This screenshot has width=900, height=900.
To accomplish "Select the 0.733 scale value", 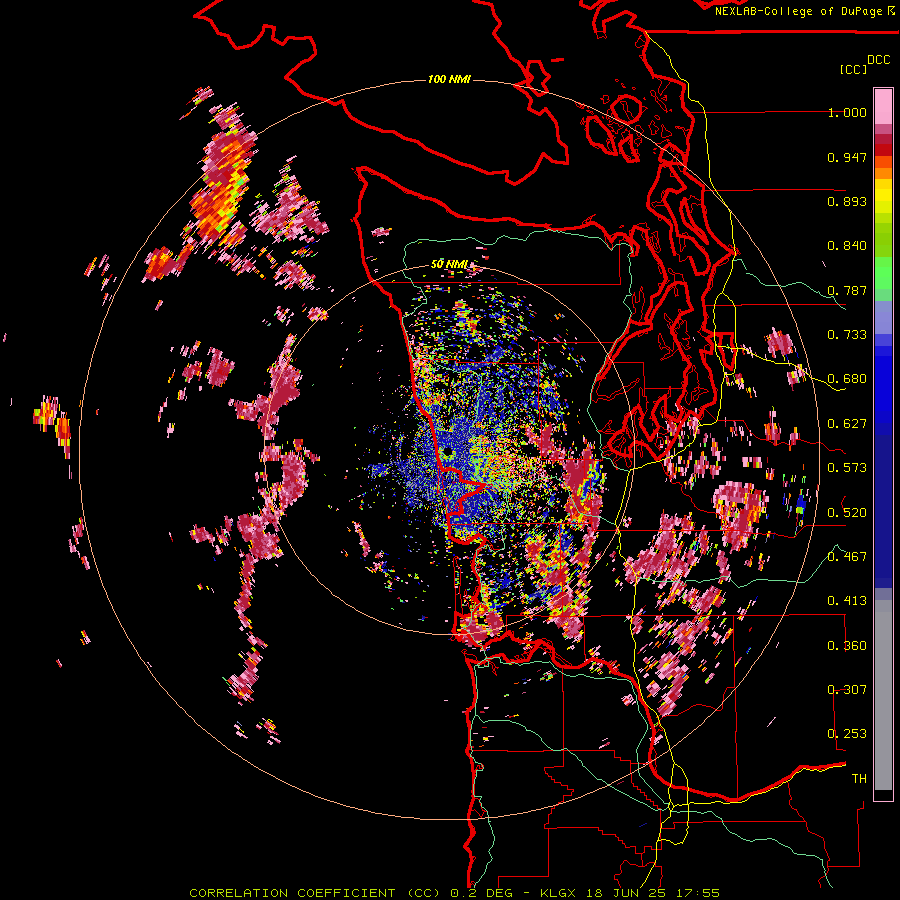I will pyautogui.click(x=847, y=335).
